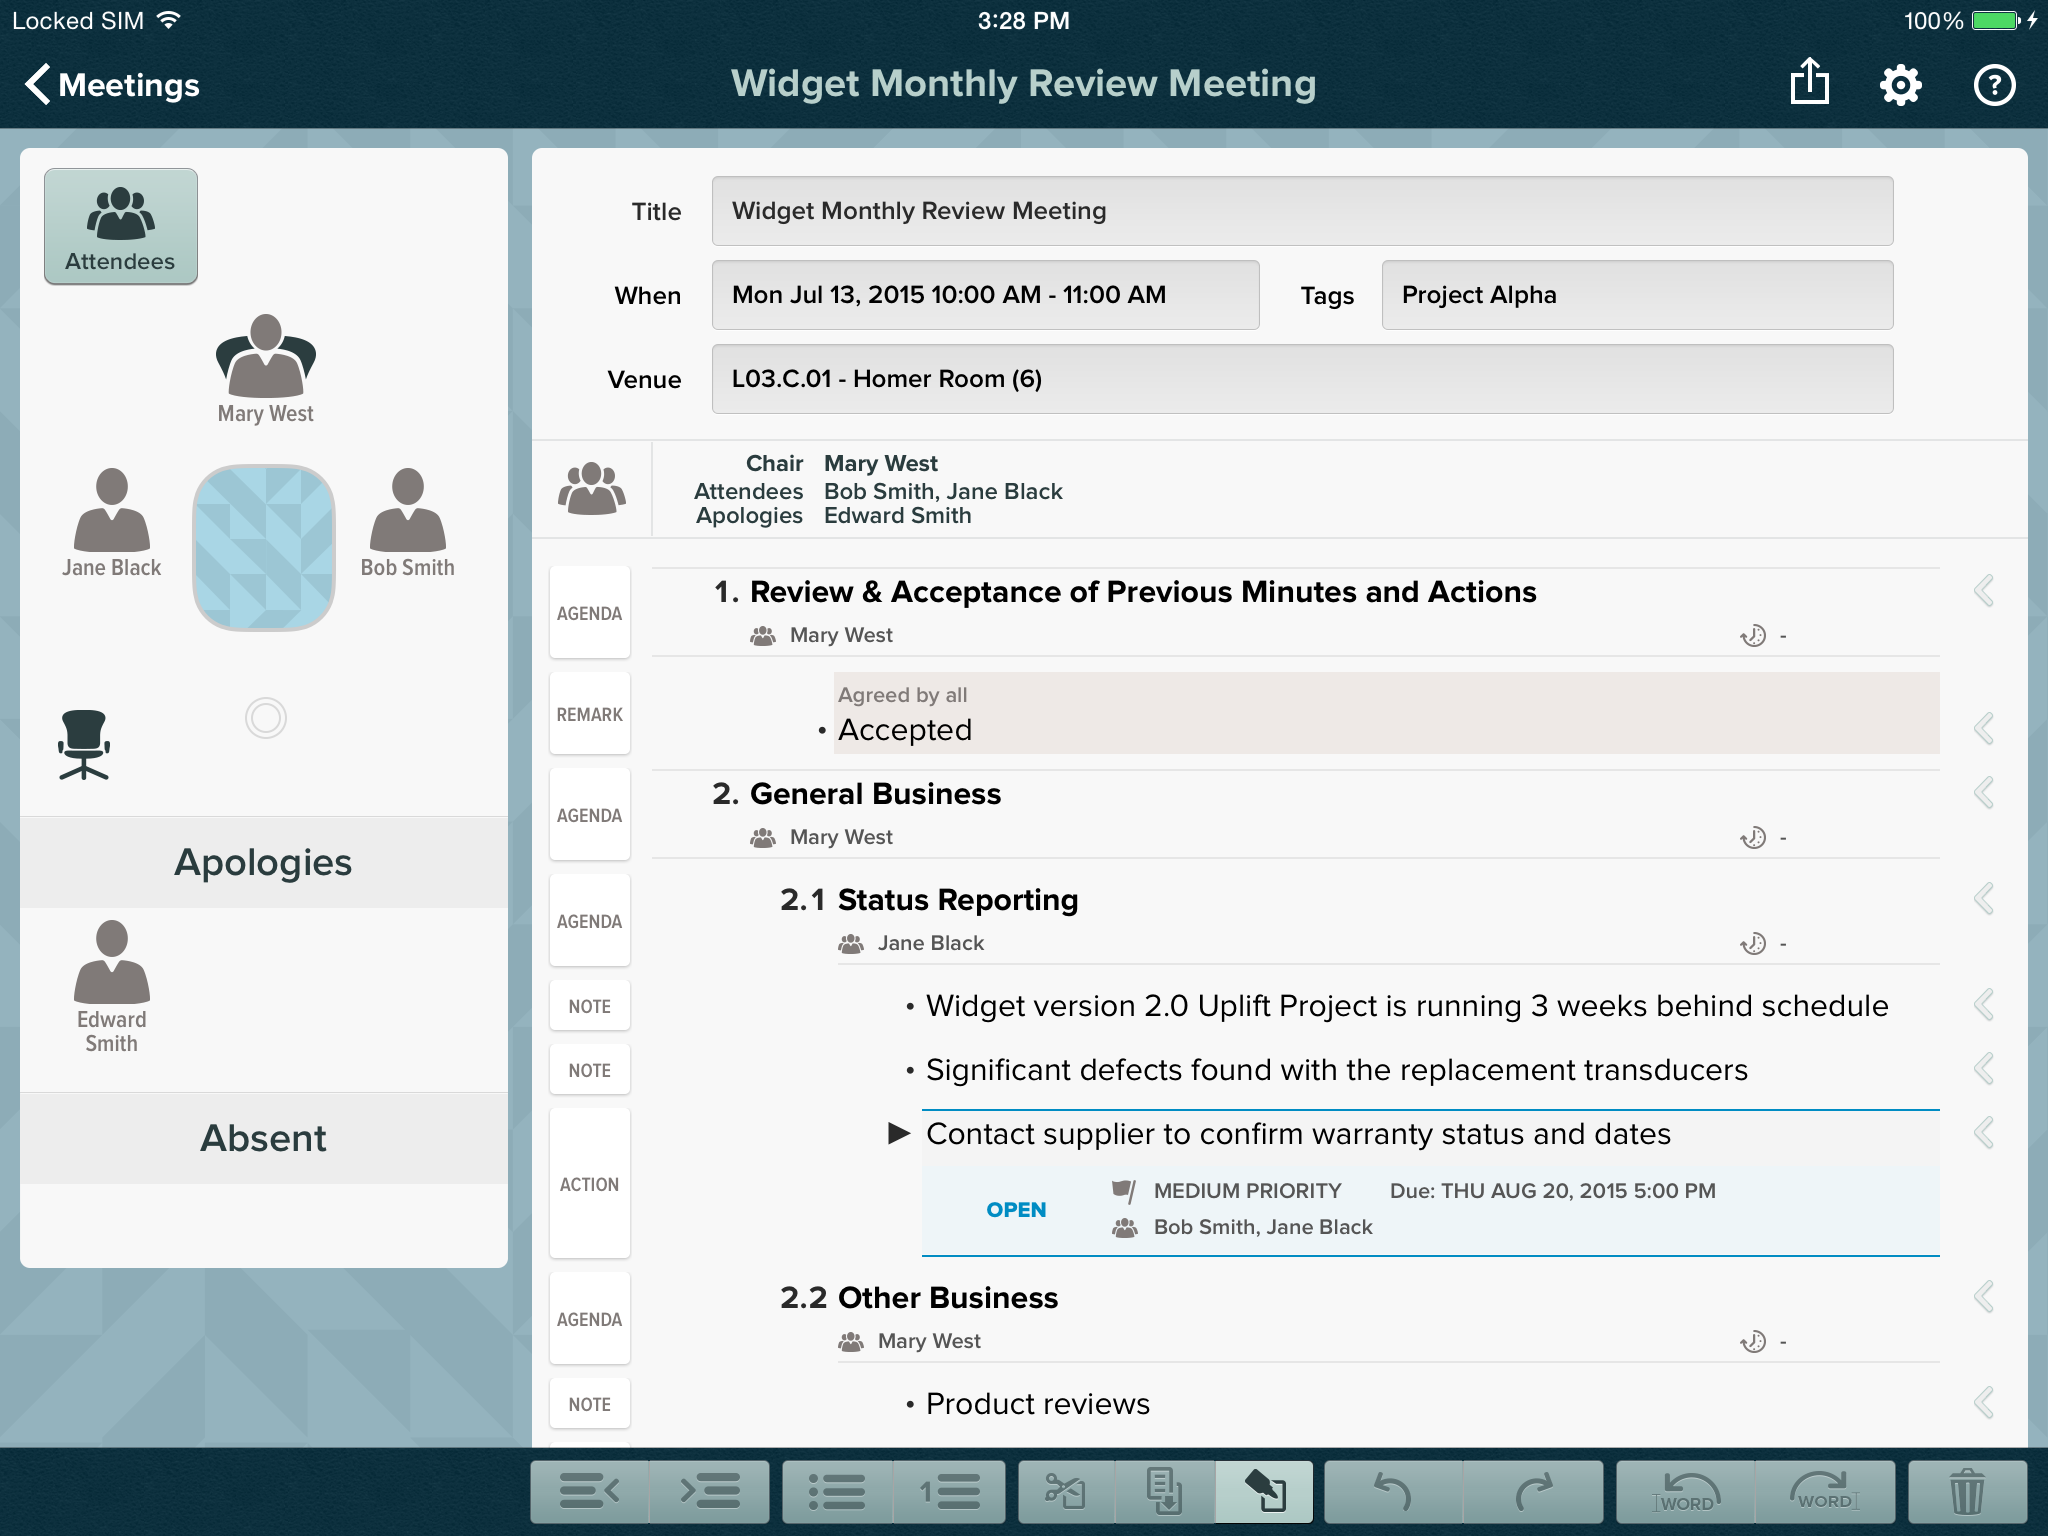Delete item with trash icon
Image resolution: width=2048 pixels, height=1536 pixels.
[1966, 1492]
